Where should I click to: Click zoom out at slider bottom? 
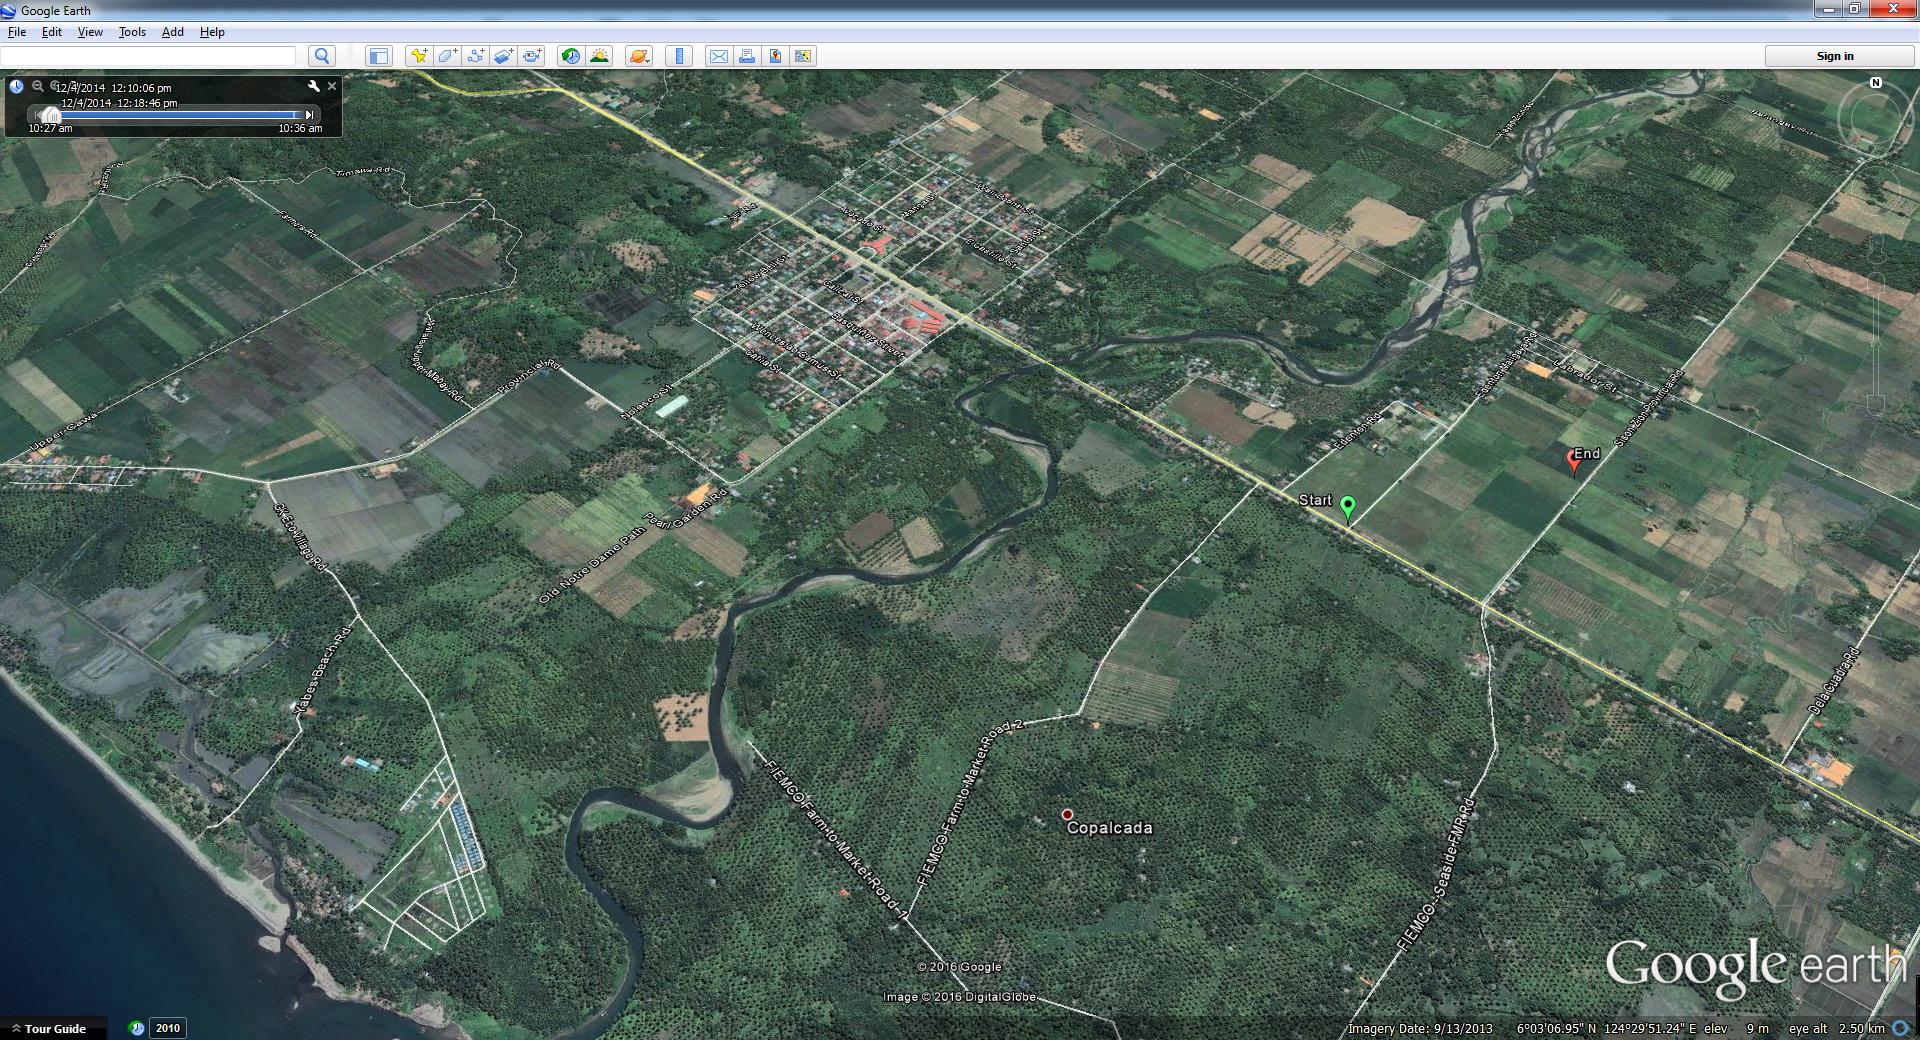tap(1876, 404)
